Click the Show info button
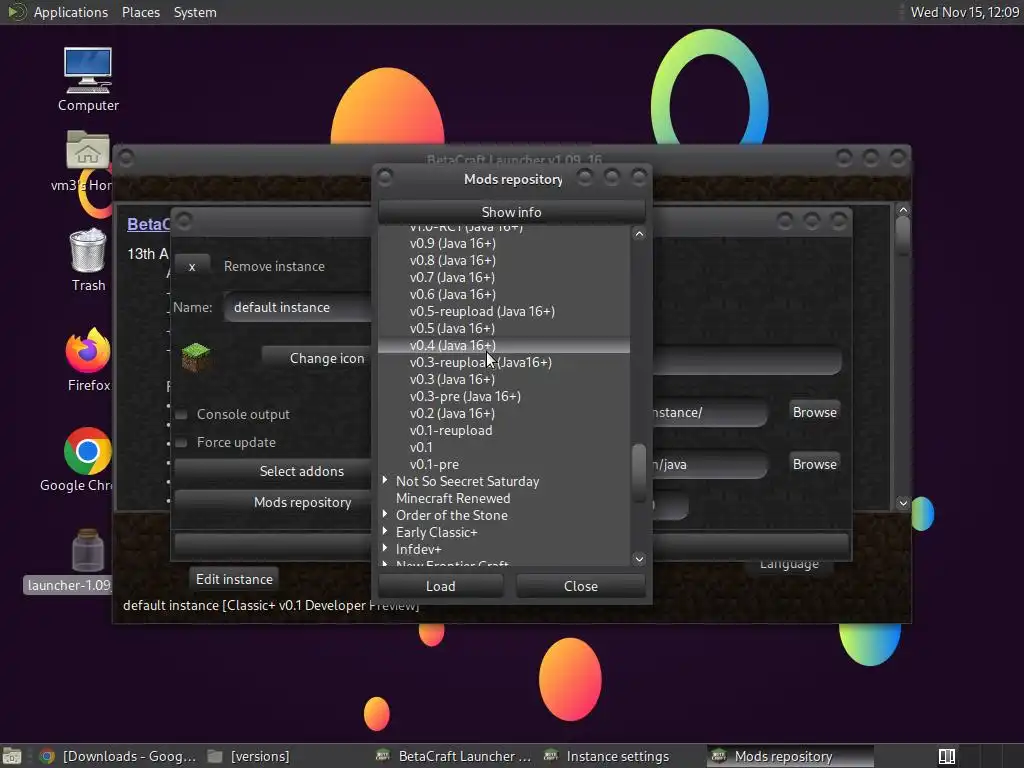This screenshot has width=1024, height=768. click(x=511, y=212)
